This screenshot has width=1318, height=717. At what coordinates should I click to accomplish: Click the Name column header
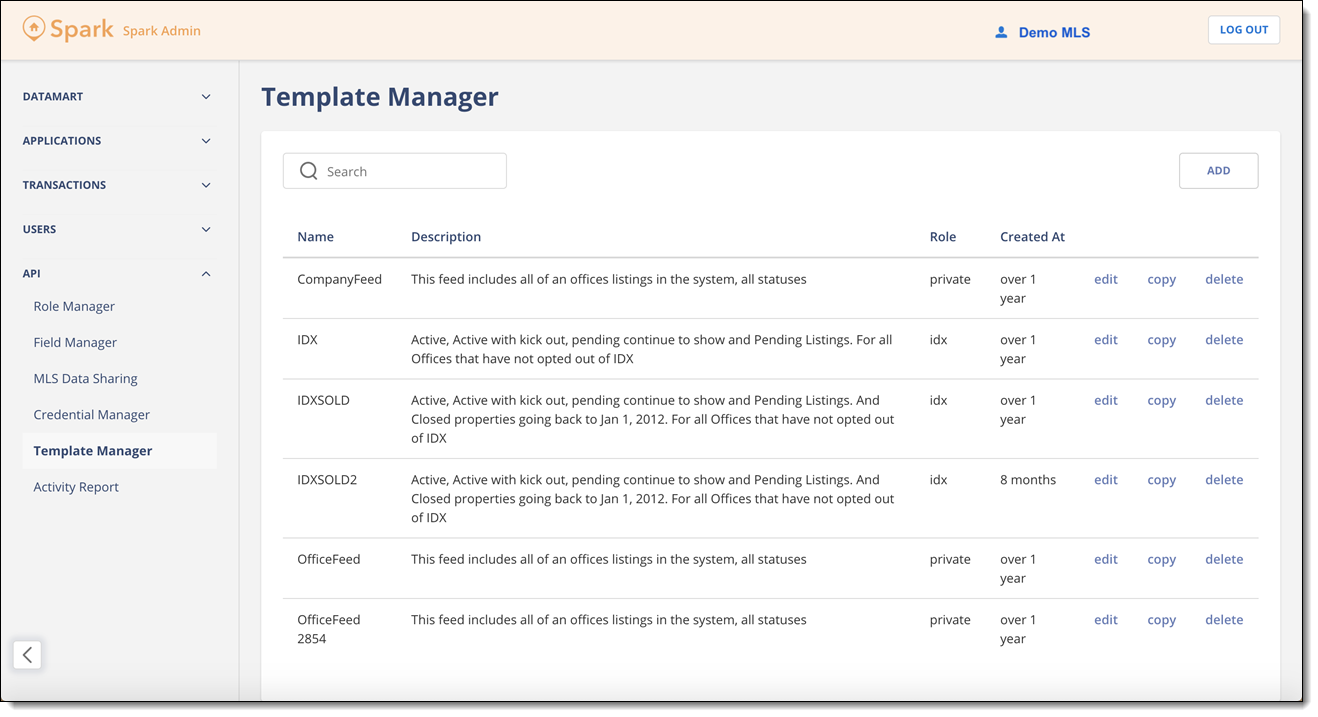(x=315, y=237)
